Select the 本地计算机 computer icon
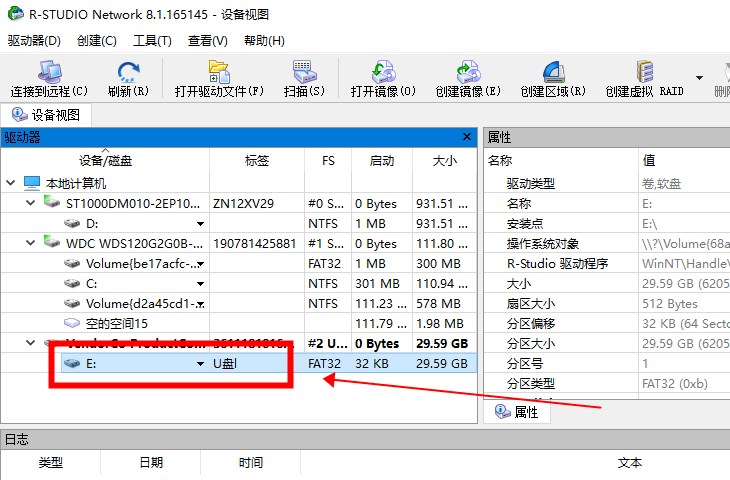 point(32,183)
